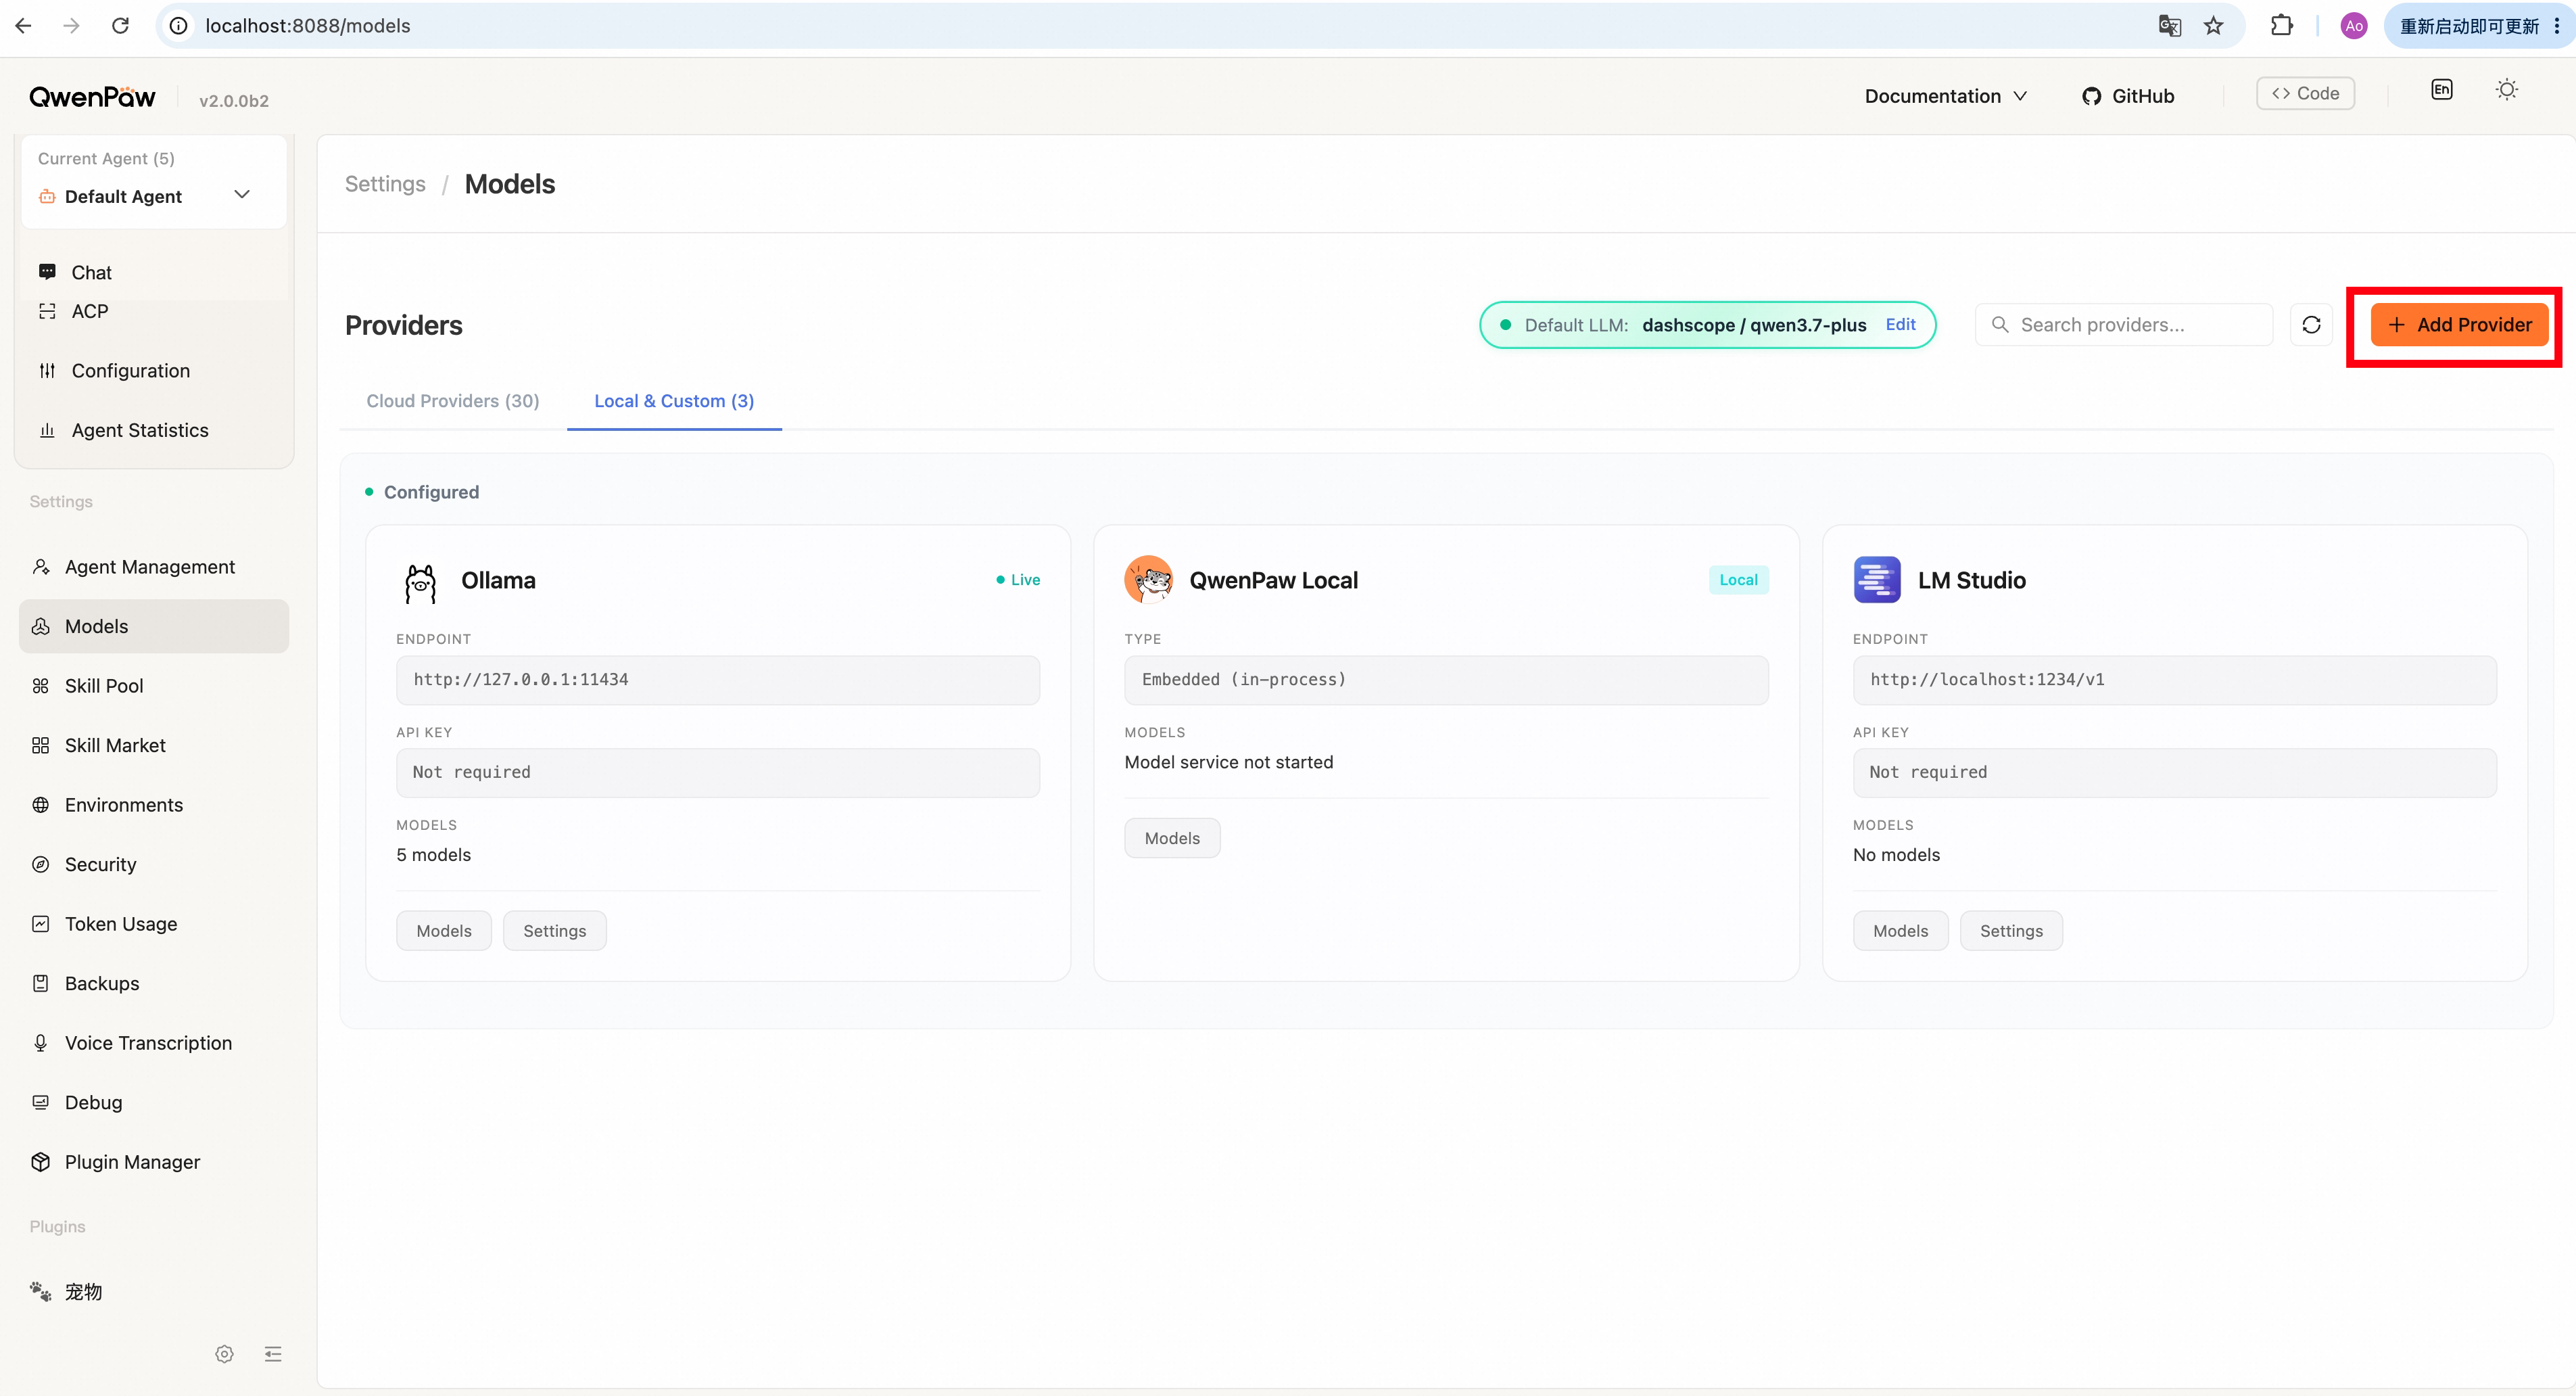Viewport: 2576px width, 1396px height.
Task: Open the Google Translate page icon
Action: (2169, 26)
